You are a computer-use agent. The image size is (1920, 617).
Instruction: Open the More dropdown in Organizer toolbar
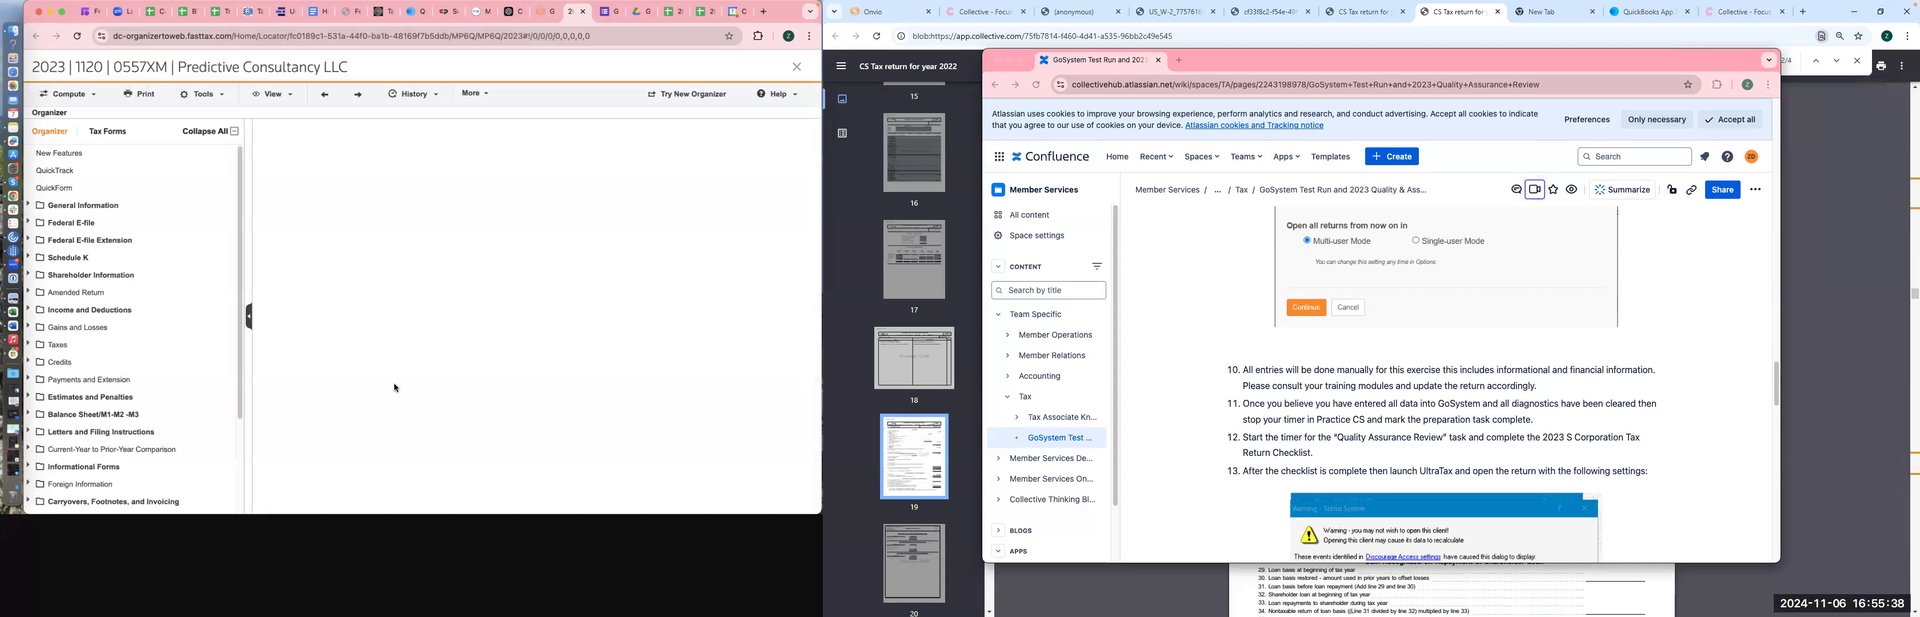[x=475, y=93]
